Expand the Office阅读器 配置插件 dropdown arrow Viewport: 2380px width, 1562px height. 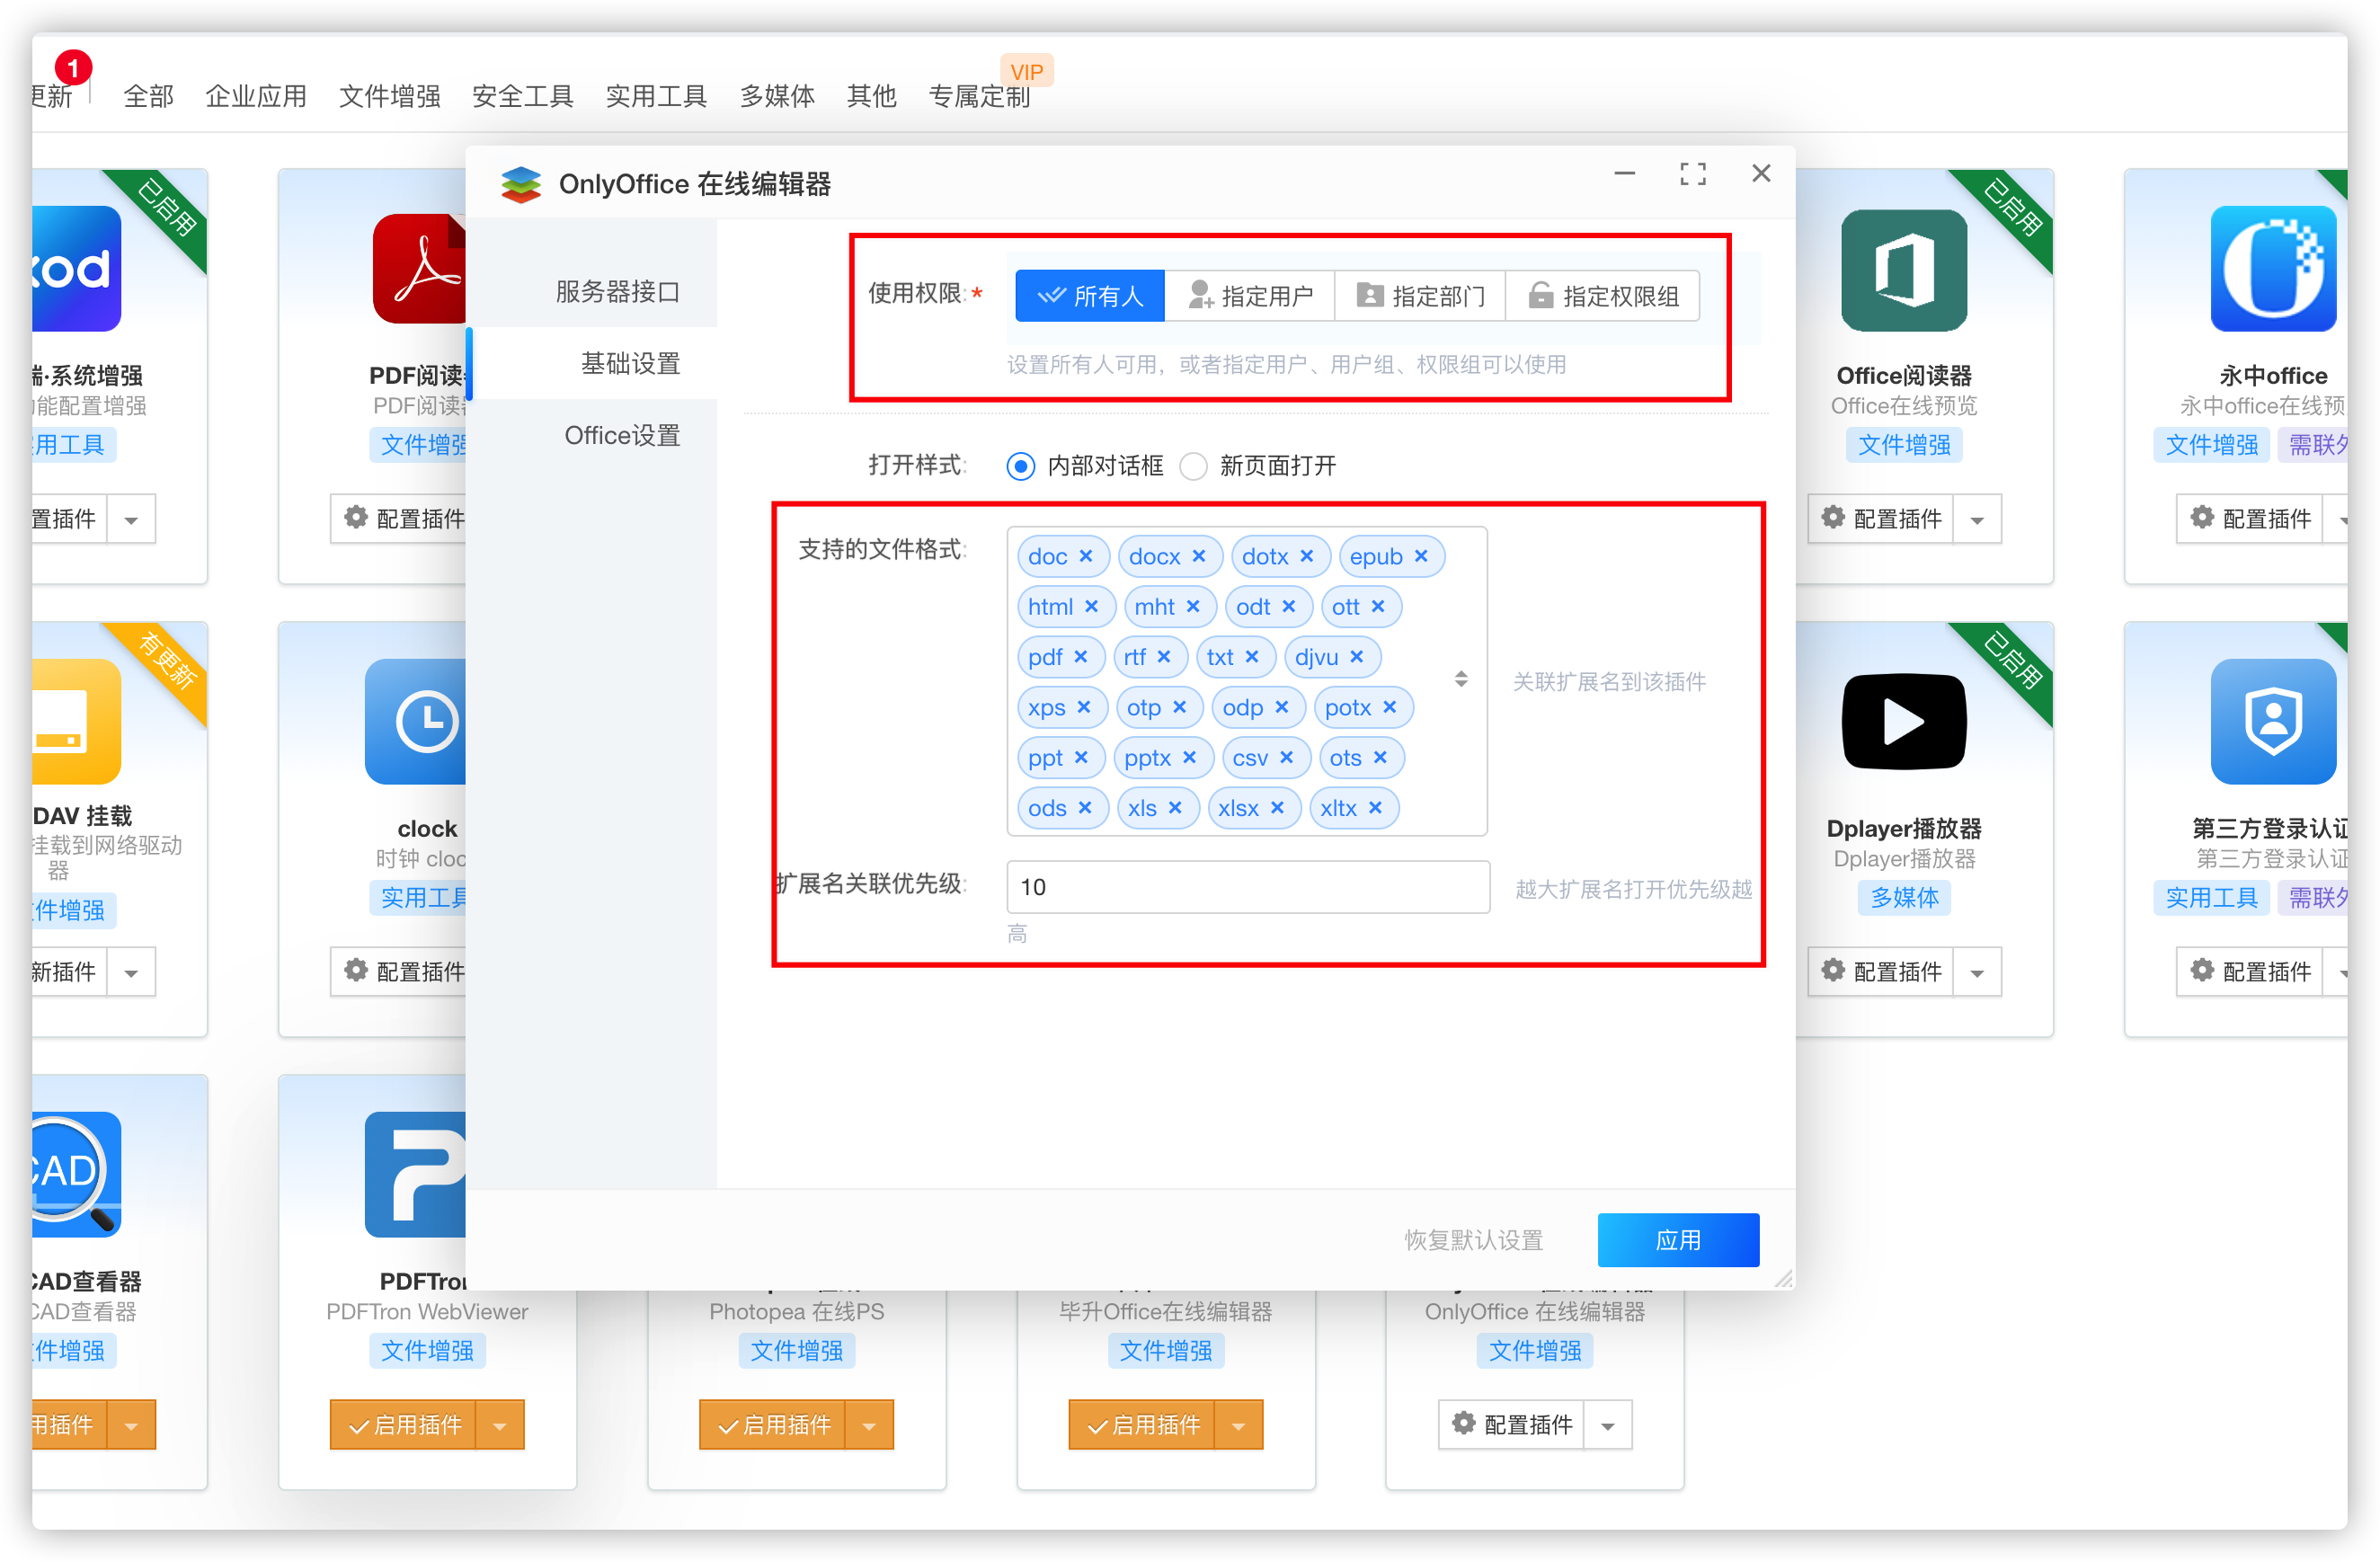pyautogui.click(x=1976, y=519)
